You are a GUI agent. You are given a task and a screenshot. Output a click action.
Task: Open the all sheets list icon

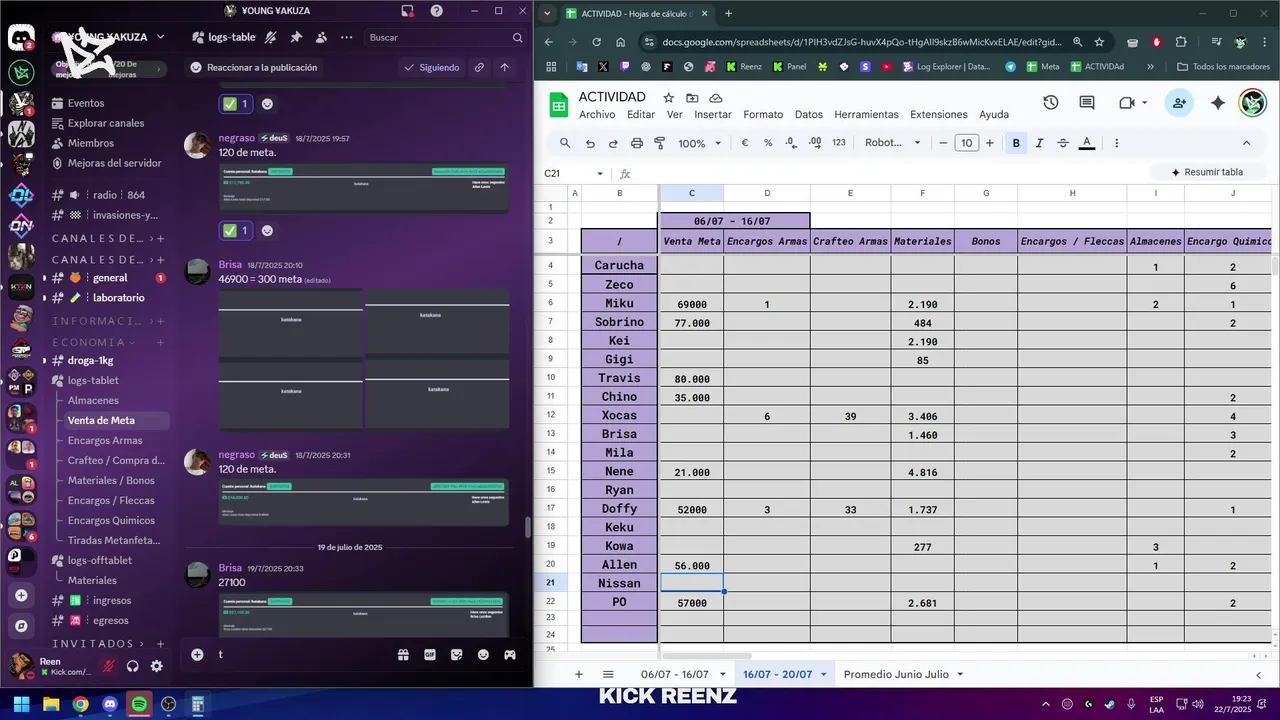click(x=608, y=675)
